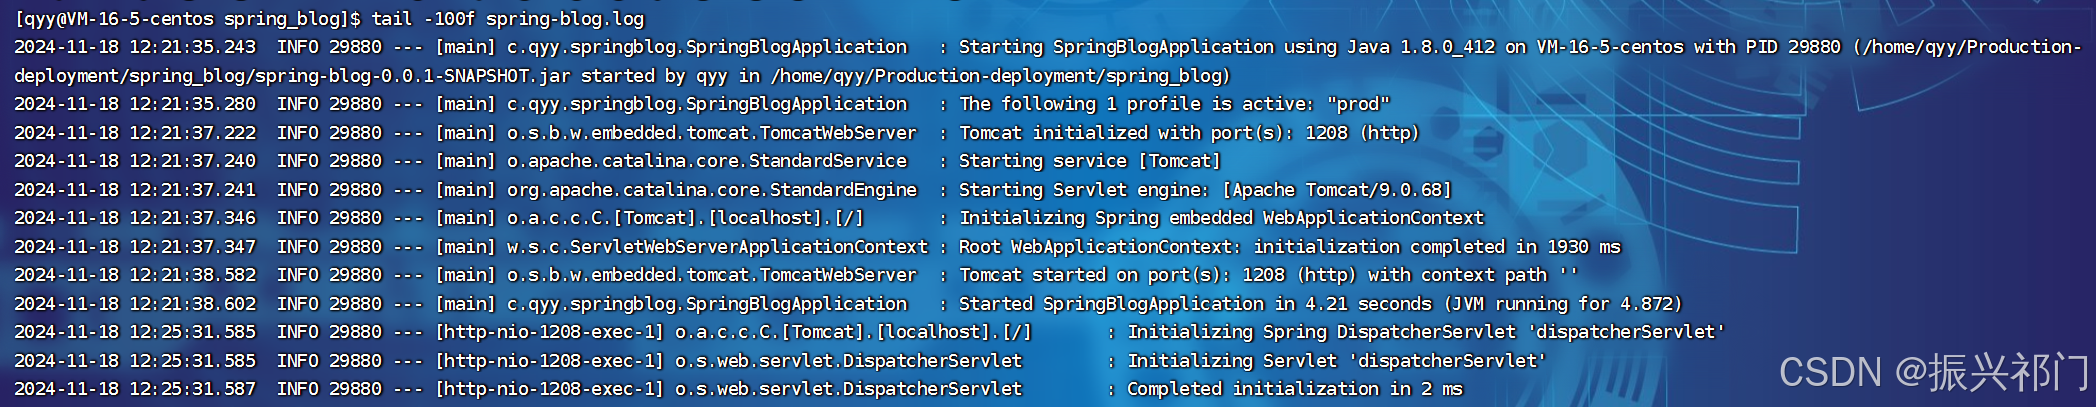This screenshot has width=2096, height=407.
Task: Click Initializing Spring embedded WebApplicationContext message
Action: 1221,218
